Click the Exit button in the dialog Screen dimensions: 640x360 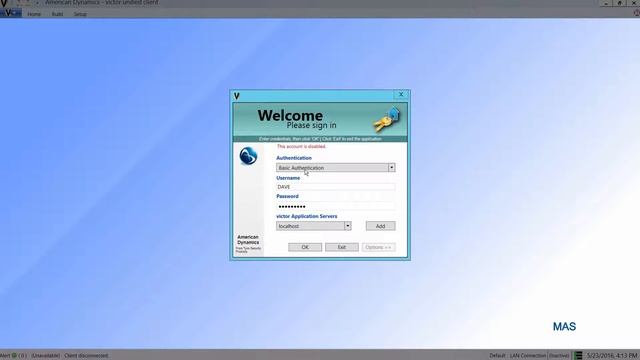coord(342,247)
